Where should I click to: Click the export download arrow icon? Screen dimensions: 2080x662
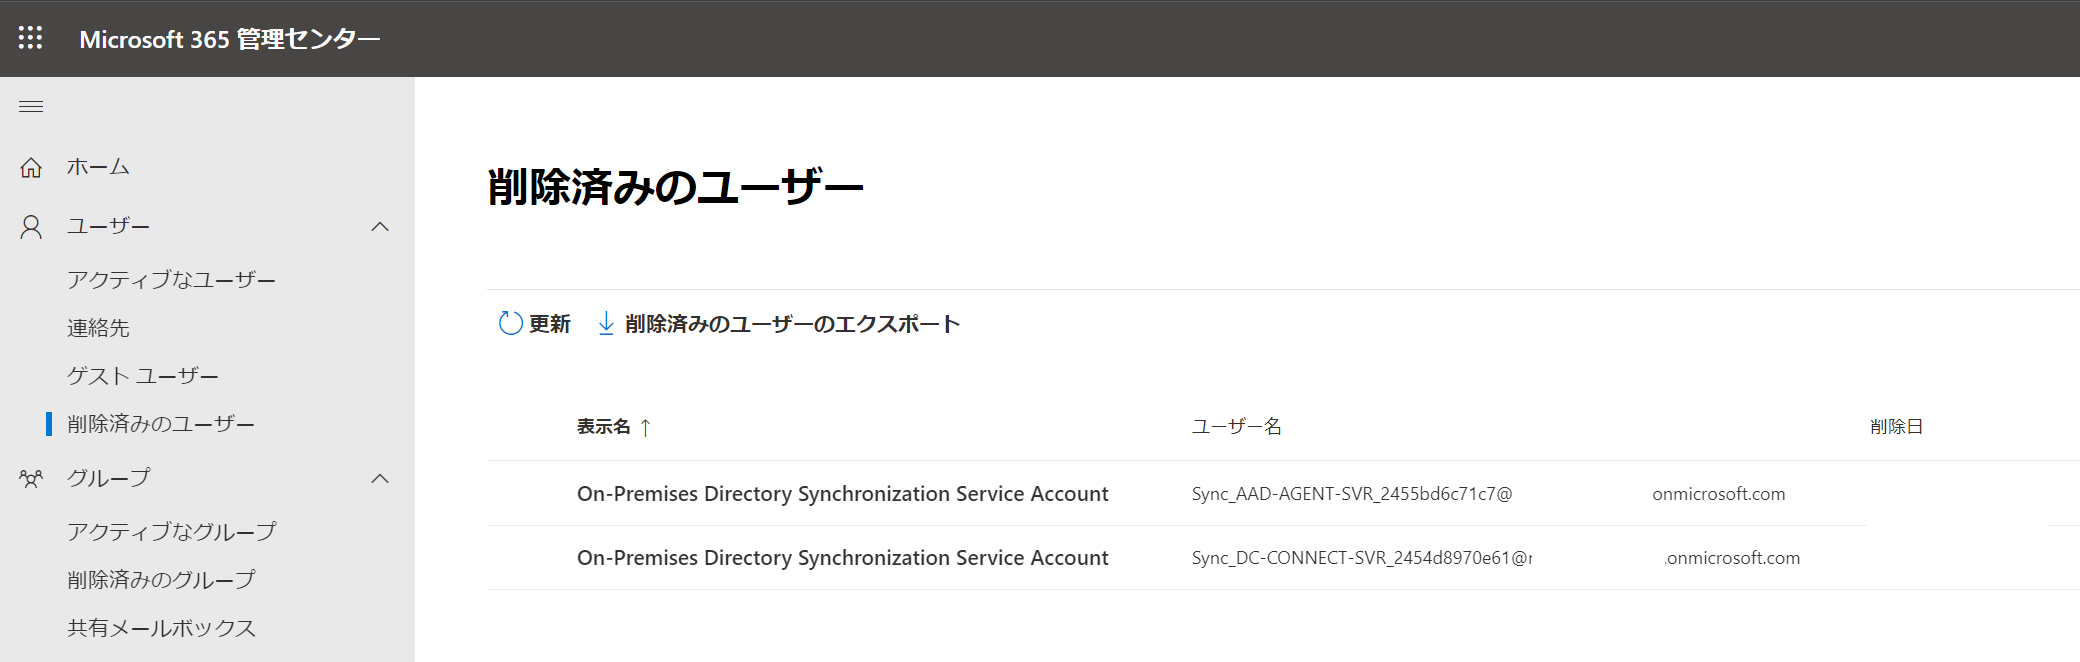coord(606,323)
